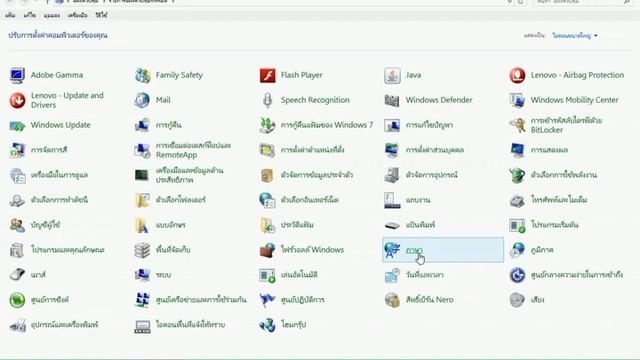The width and height of the screenshot is (640, 360).
Task: Open แบบอักษร (Fonts) folder icon
Action: point(142,225)
